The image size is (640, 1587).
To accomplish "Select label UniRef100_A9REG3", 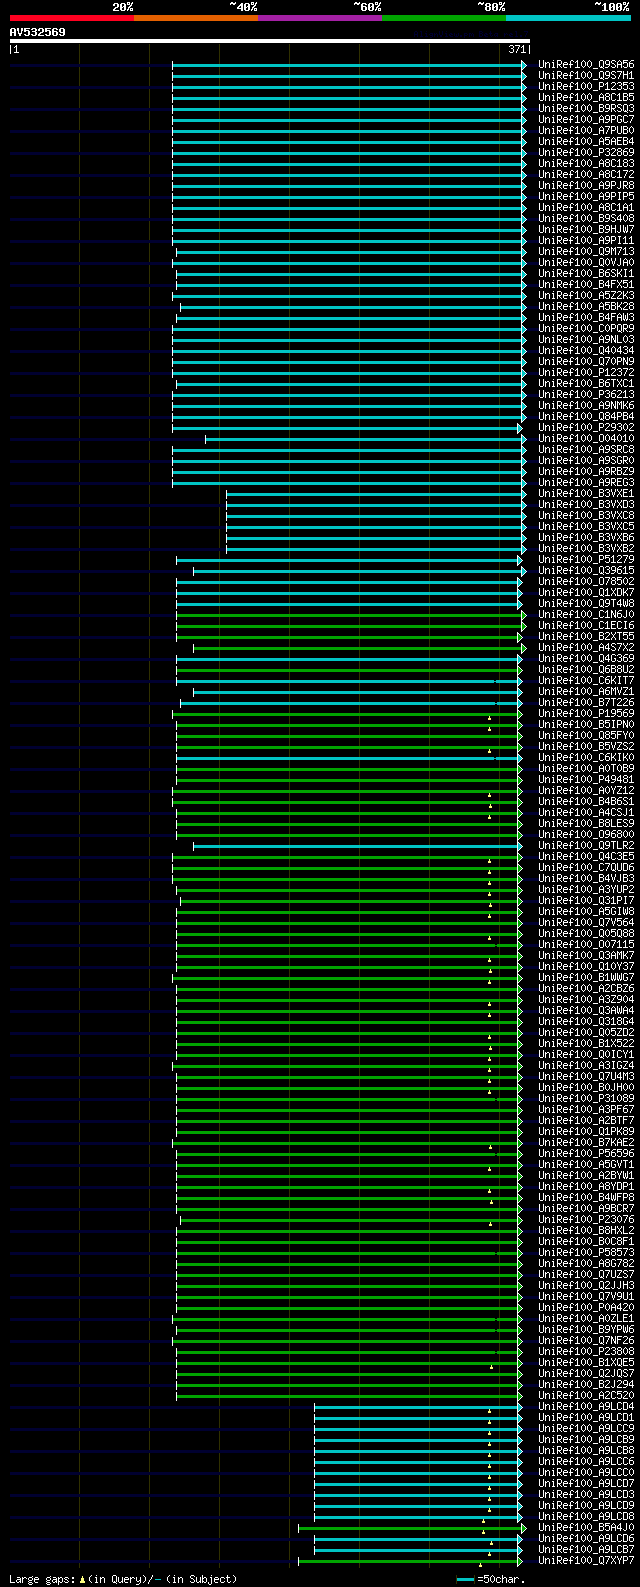I will [x=586, y=482].
